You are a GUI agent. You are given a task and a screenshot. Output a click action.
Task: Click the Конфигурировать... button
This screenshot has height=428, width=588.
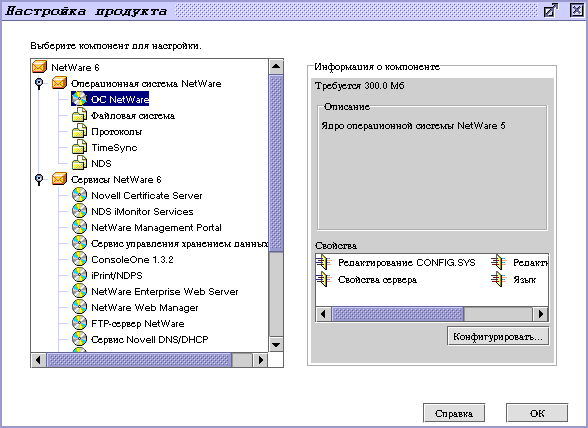(498, 336)
